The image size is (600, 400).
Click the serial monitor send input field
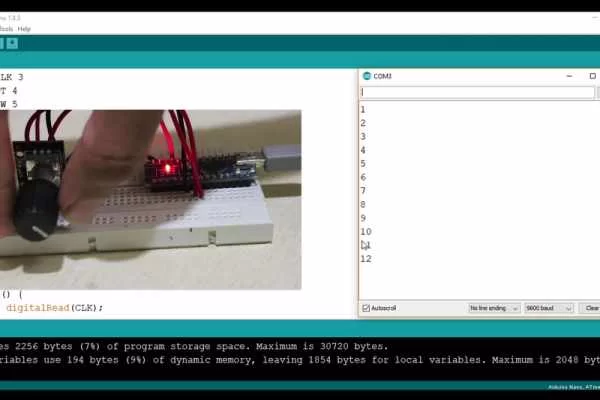point(477,92)
